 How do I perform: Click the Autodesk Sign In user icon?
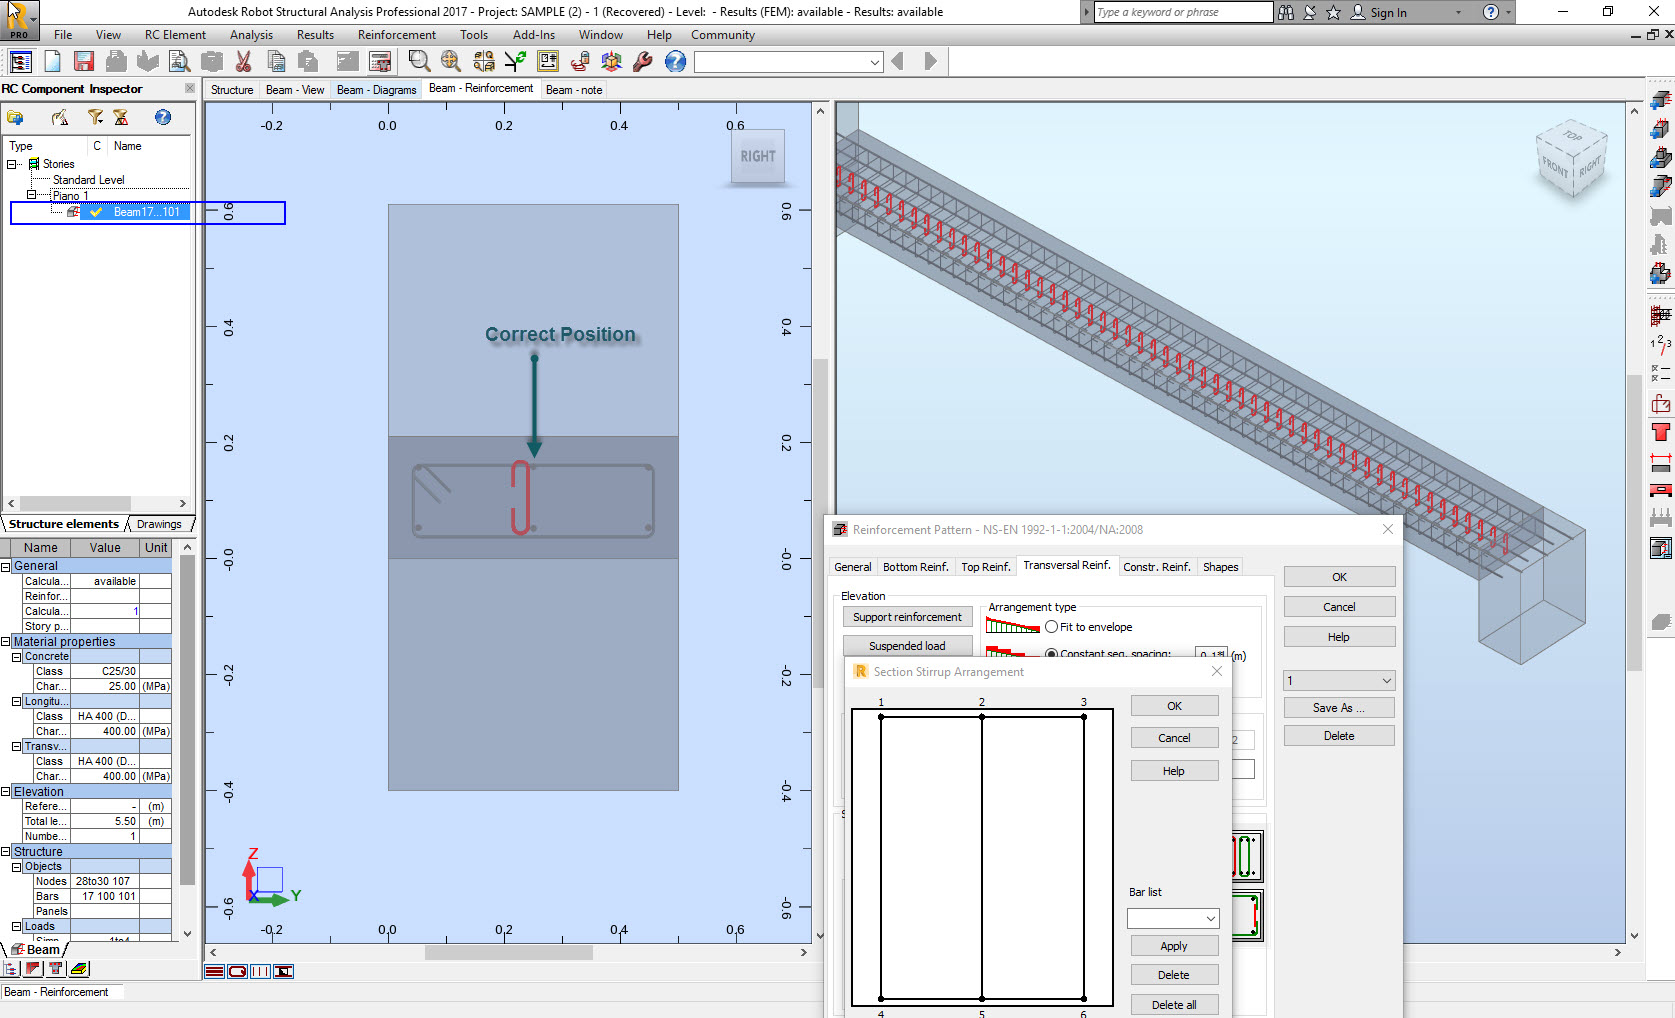[1358, 12]
